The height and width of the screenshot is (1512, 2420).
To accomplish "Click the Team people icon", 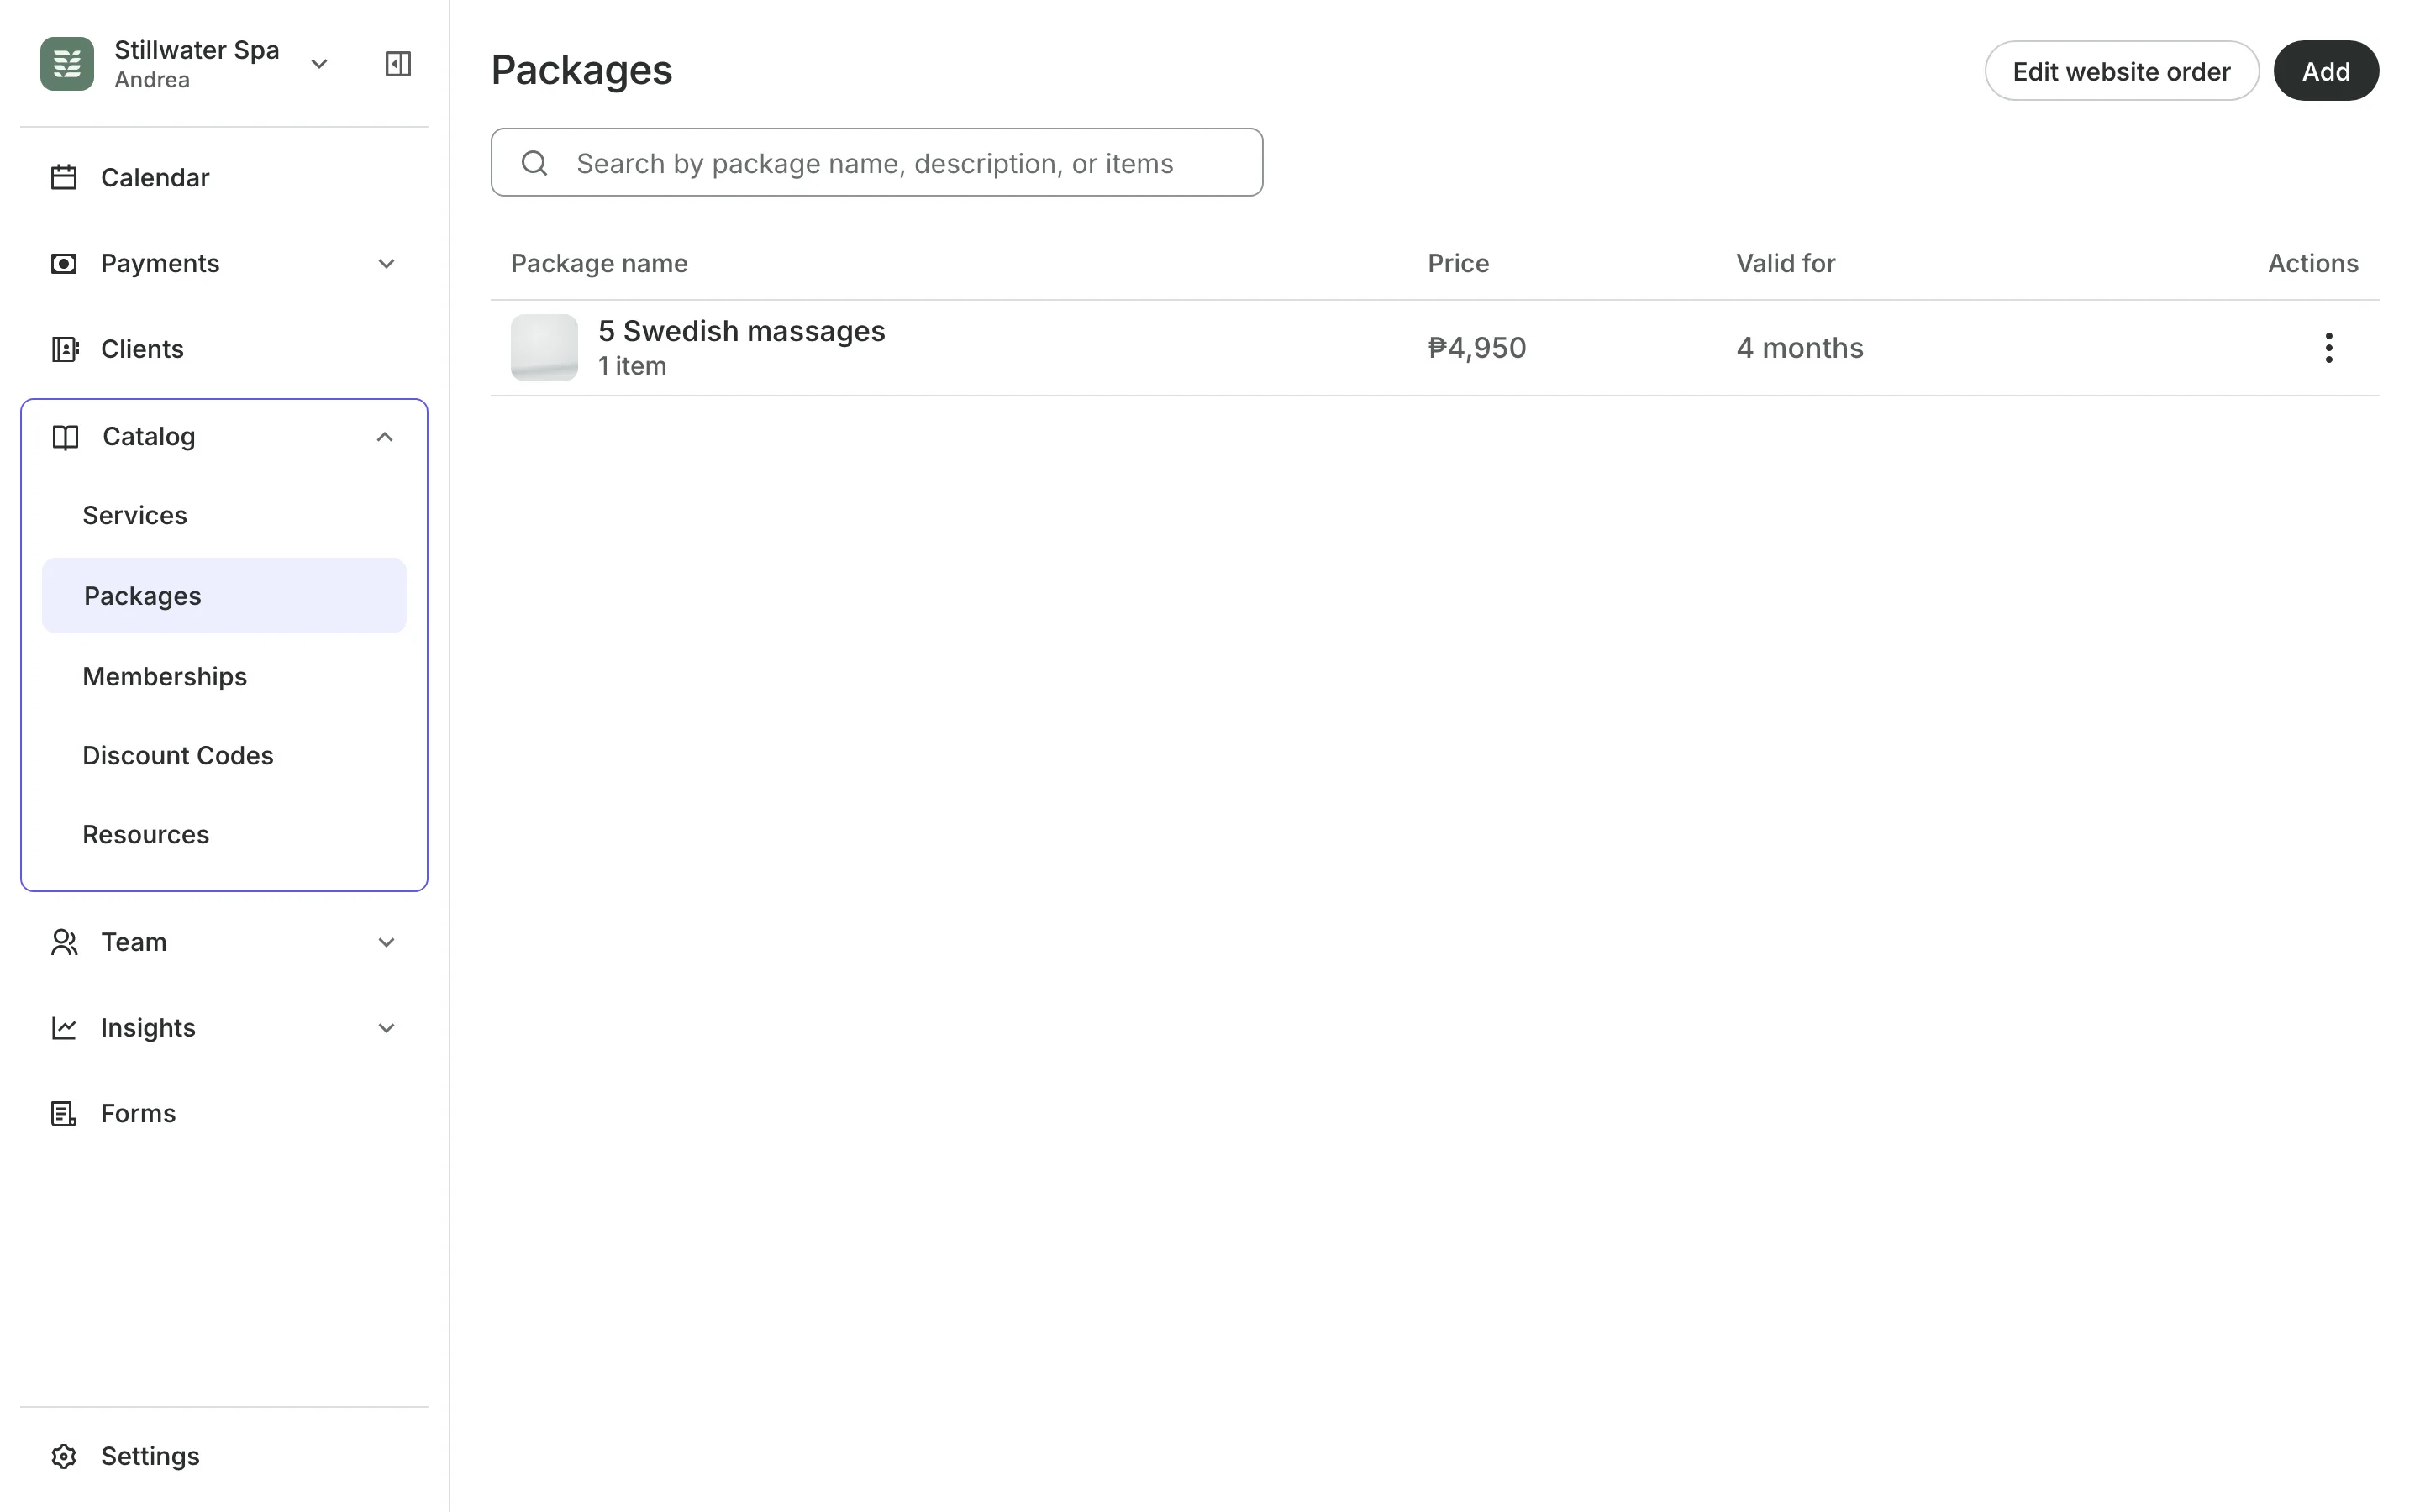I will pos(64,942).
